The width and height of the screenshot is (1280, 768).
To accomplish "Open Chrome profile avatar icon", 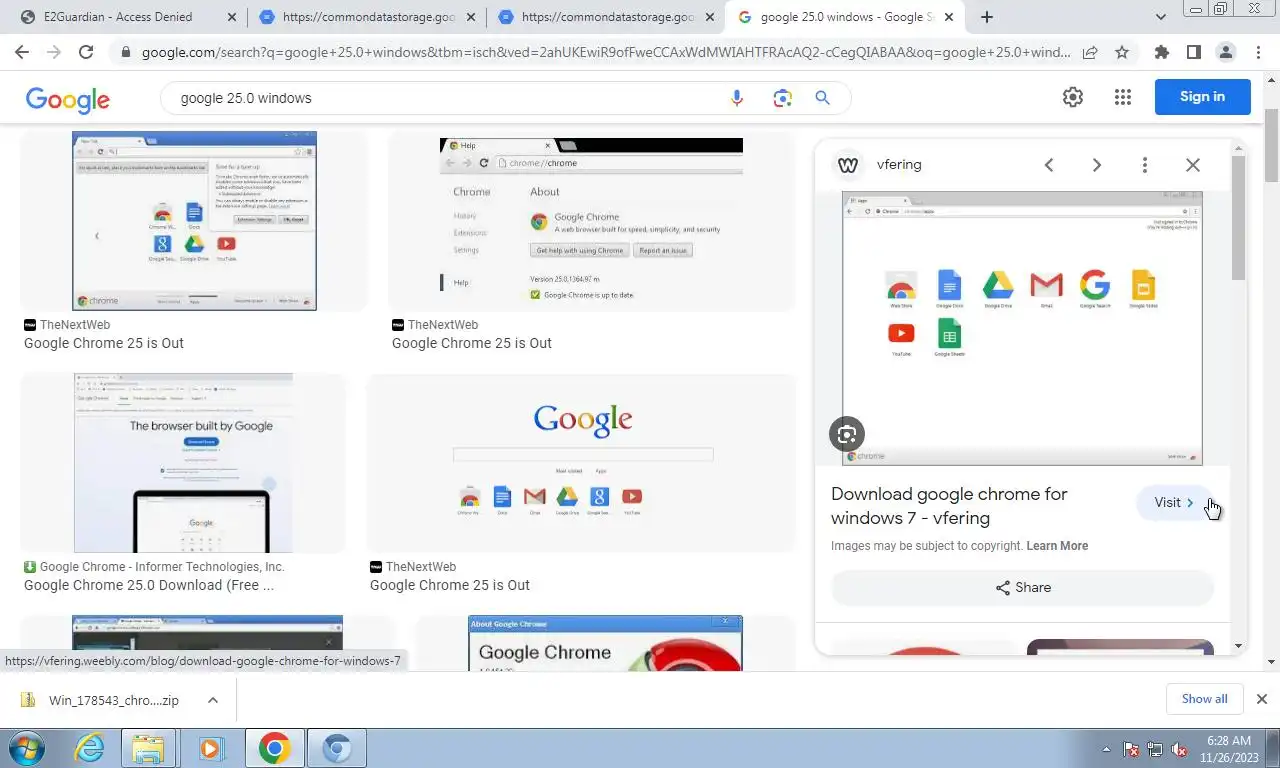I will tap(1225, 53).
